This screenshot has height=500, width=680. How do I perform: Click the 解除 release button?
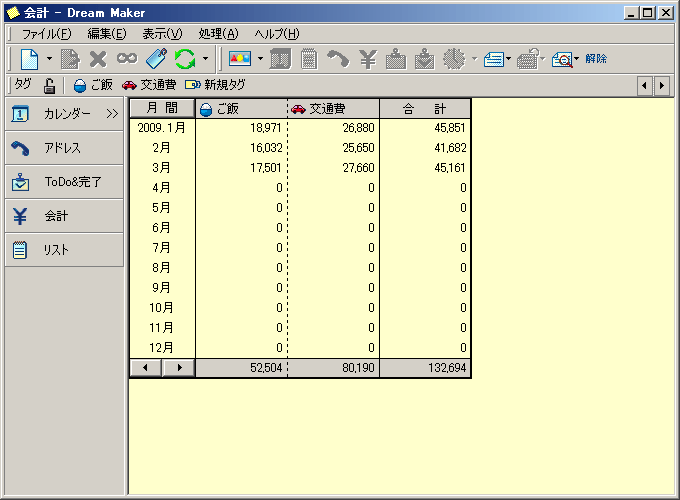point(596,59)
